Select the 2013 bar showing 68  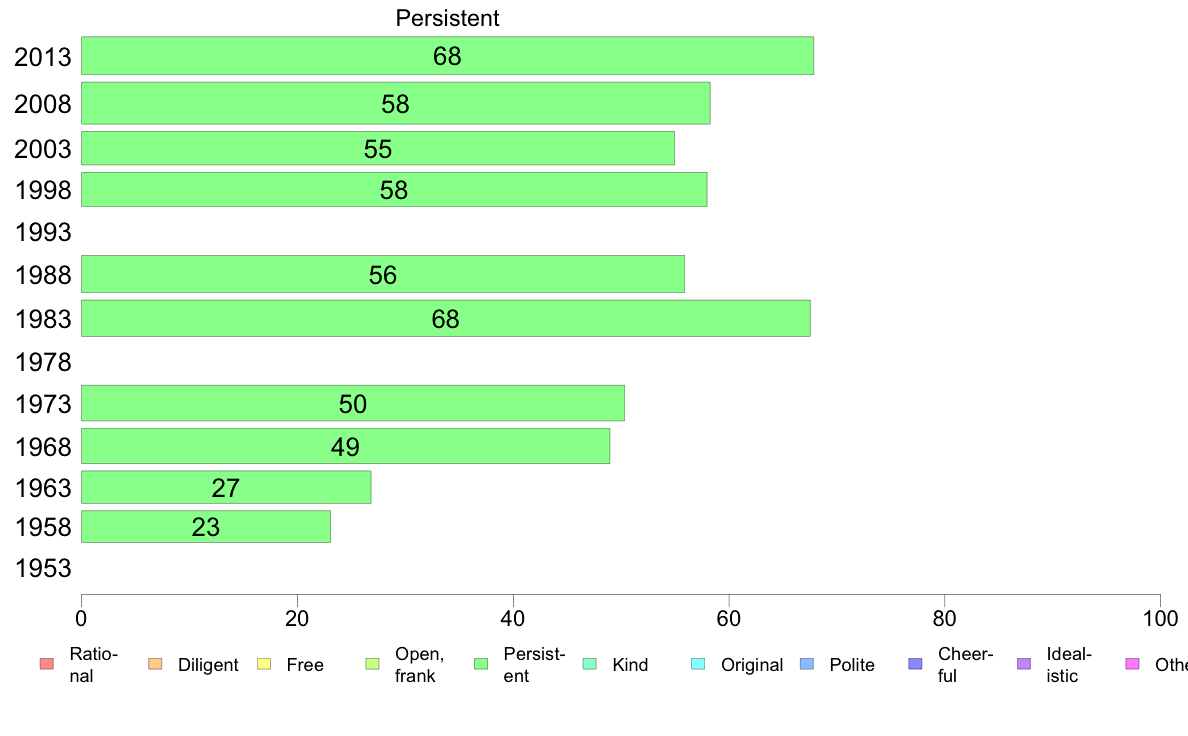(447, 55)
